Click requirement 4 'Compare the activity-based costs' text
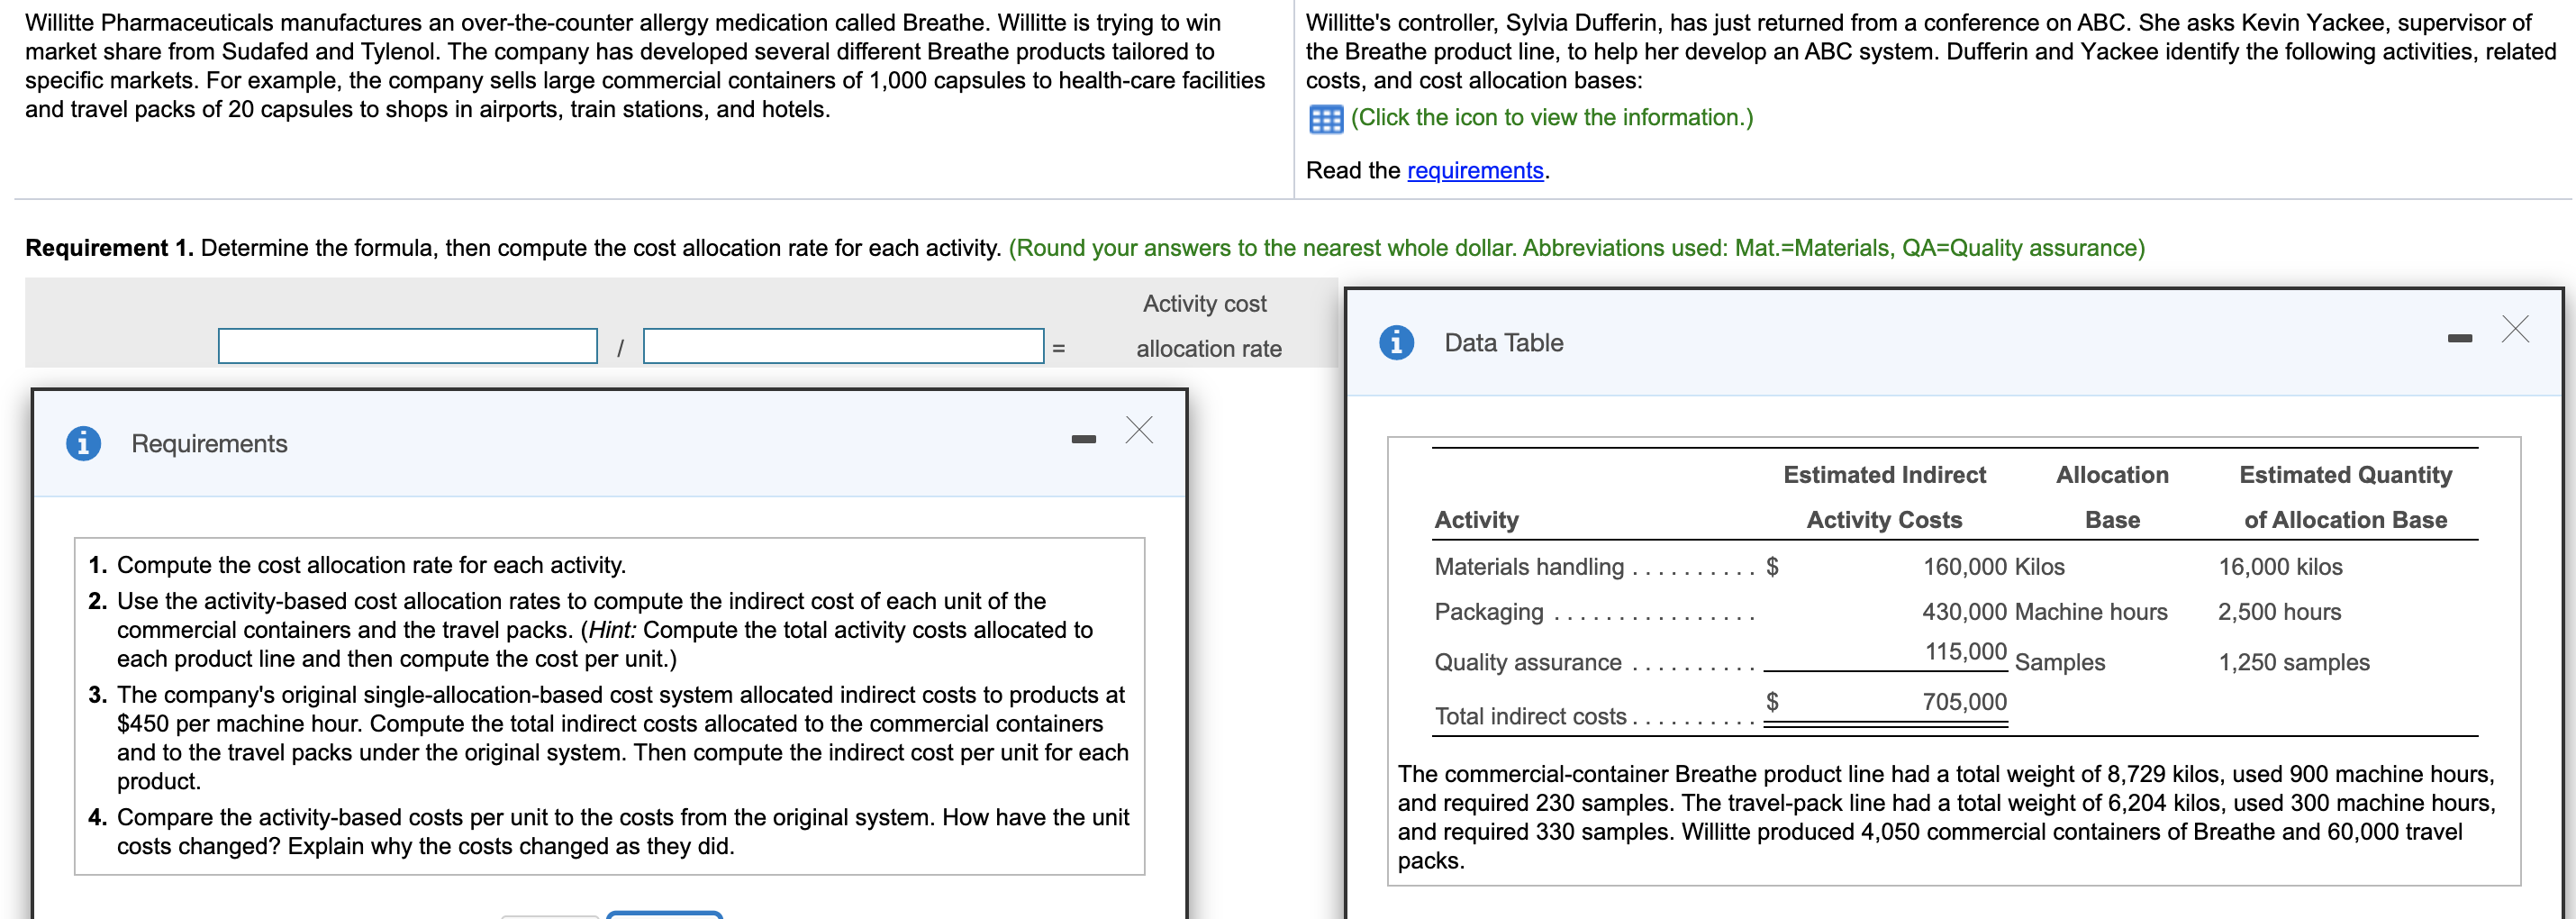The width and height of the screenshot is (2576, 919). [x=622, y=831]
